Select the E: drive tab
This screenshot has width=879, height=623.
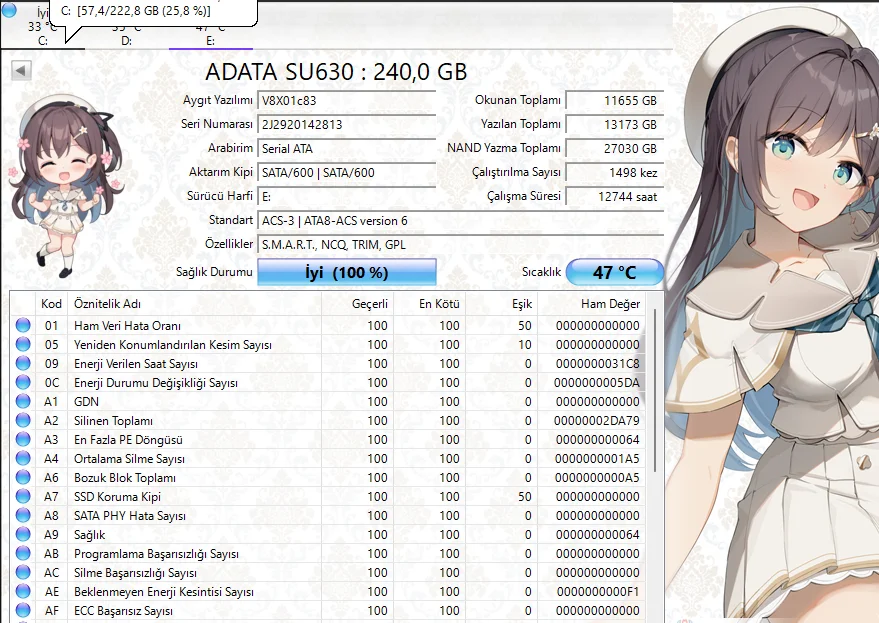211,34
